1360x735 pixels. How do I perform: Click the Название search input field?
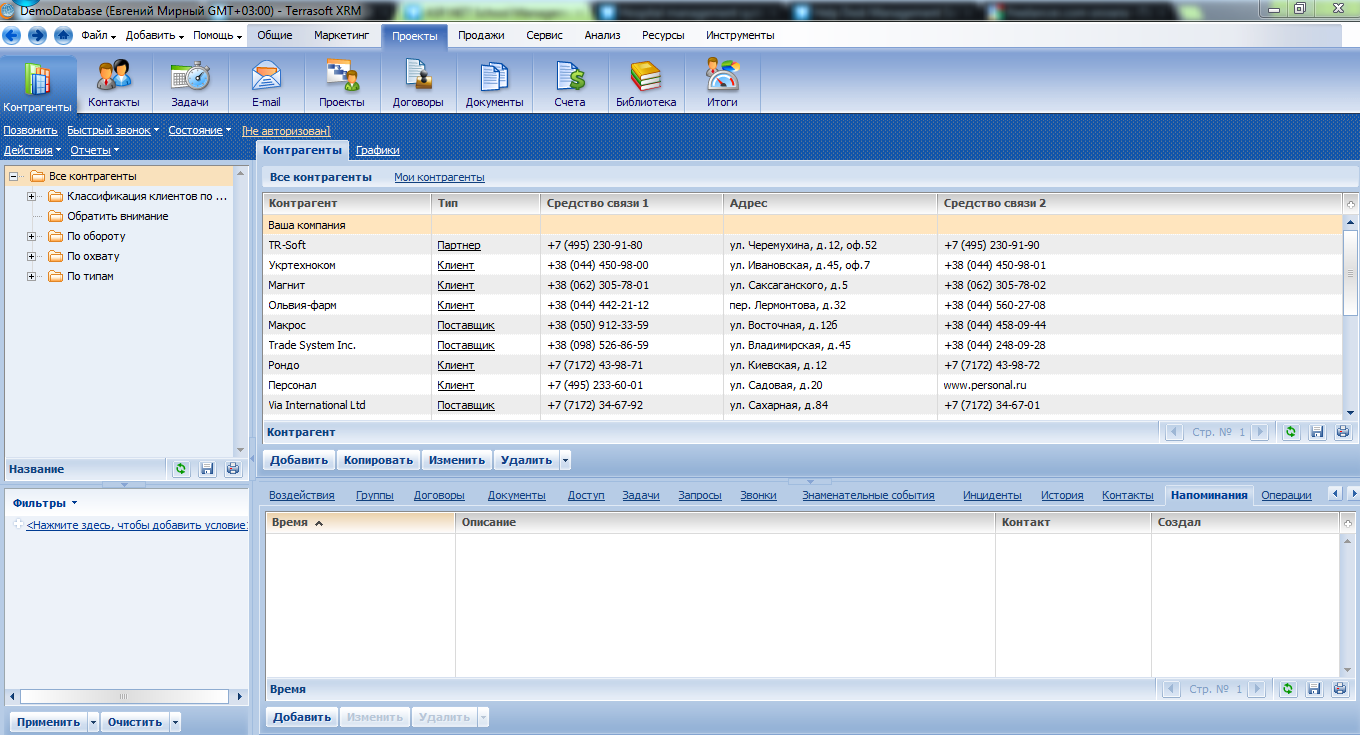point(85,468)
